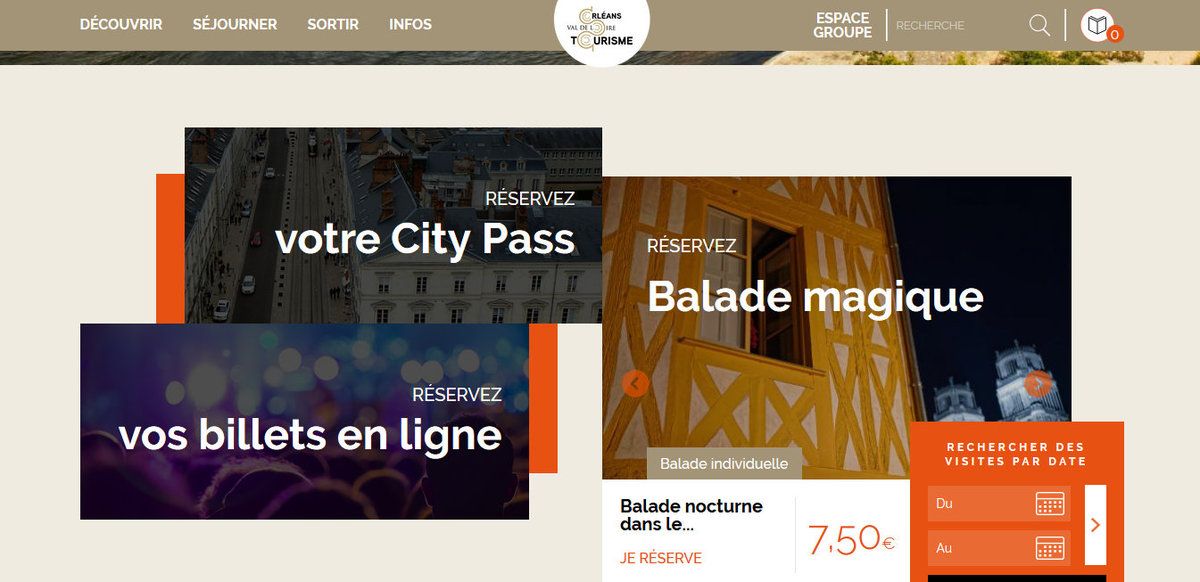
Task: Expand the Séjourner menu
Action: (x=235, y=24)
